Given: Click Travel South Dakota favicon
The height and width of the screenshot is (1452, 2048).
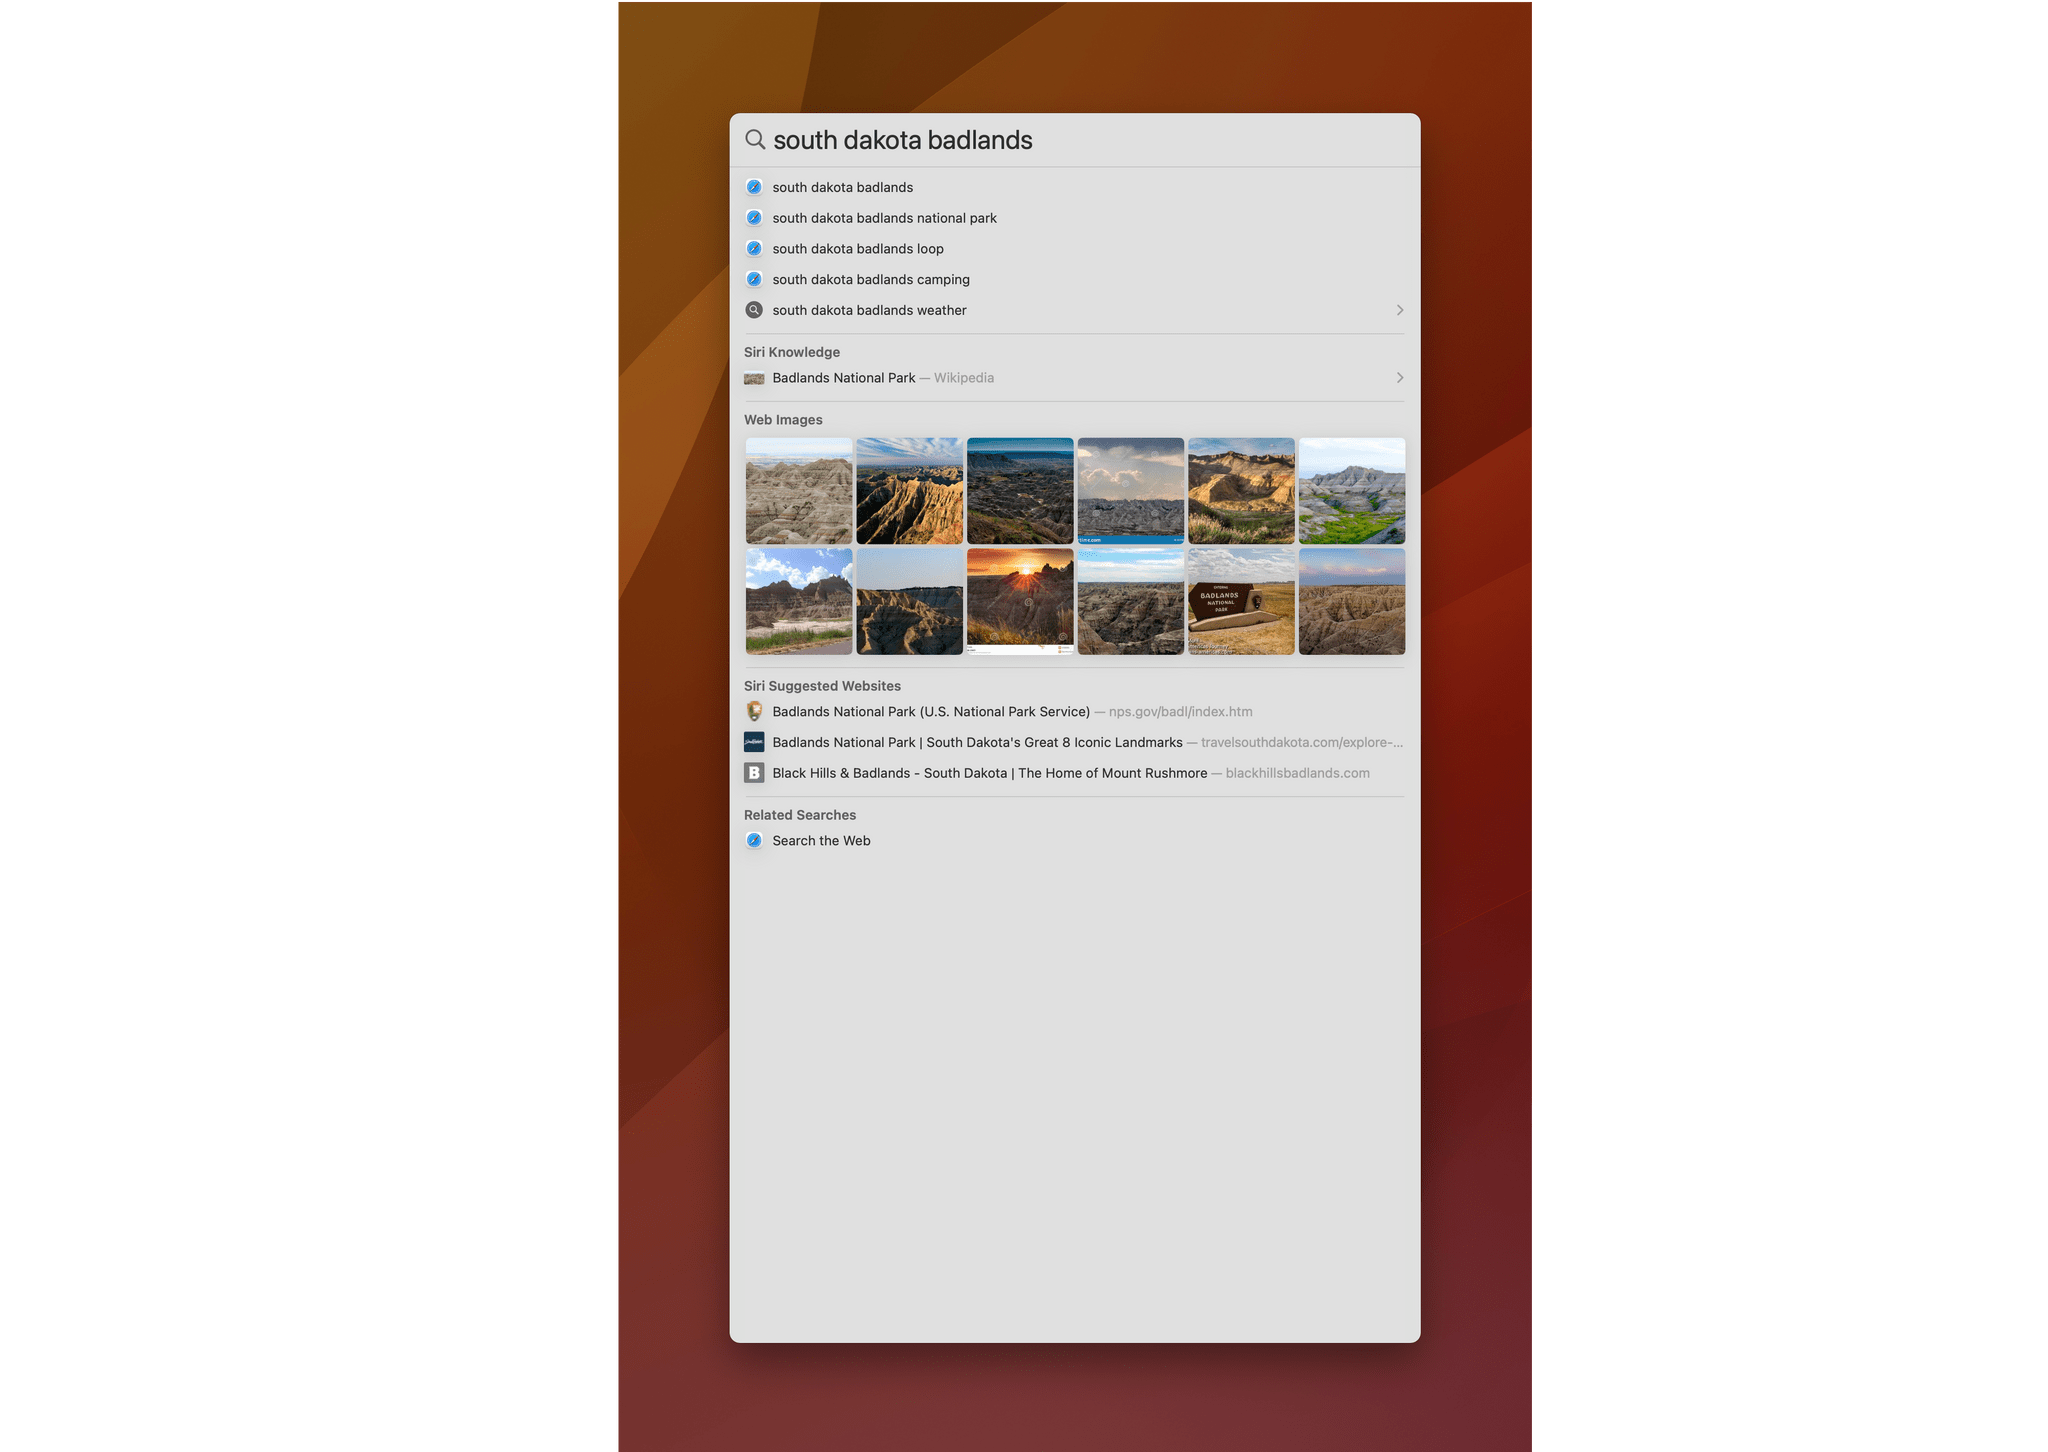Looking at the screenshot, I should click(x=754, y=743).
